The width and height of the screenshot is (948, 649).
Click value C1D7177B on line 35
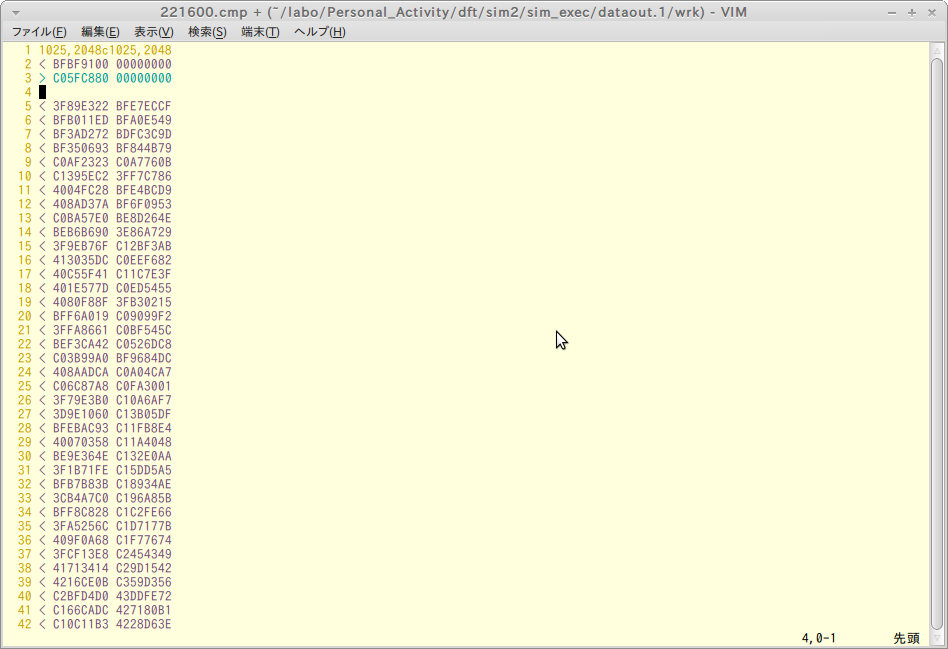click(x=144, y=526)
